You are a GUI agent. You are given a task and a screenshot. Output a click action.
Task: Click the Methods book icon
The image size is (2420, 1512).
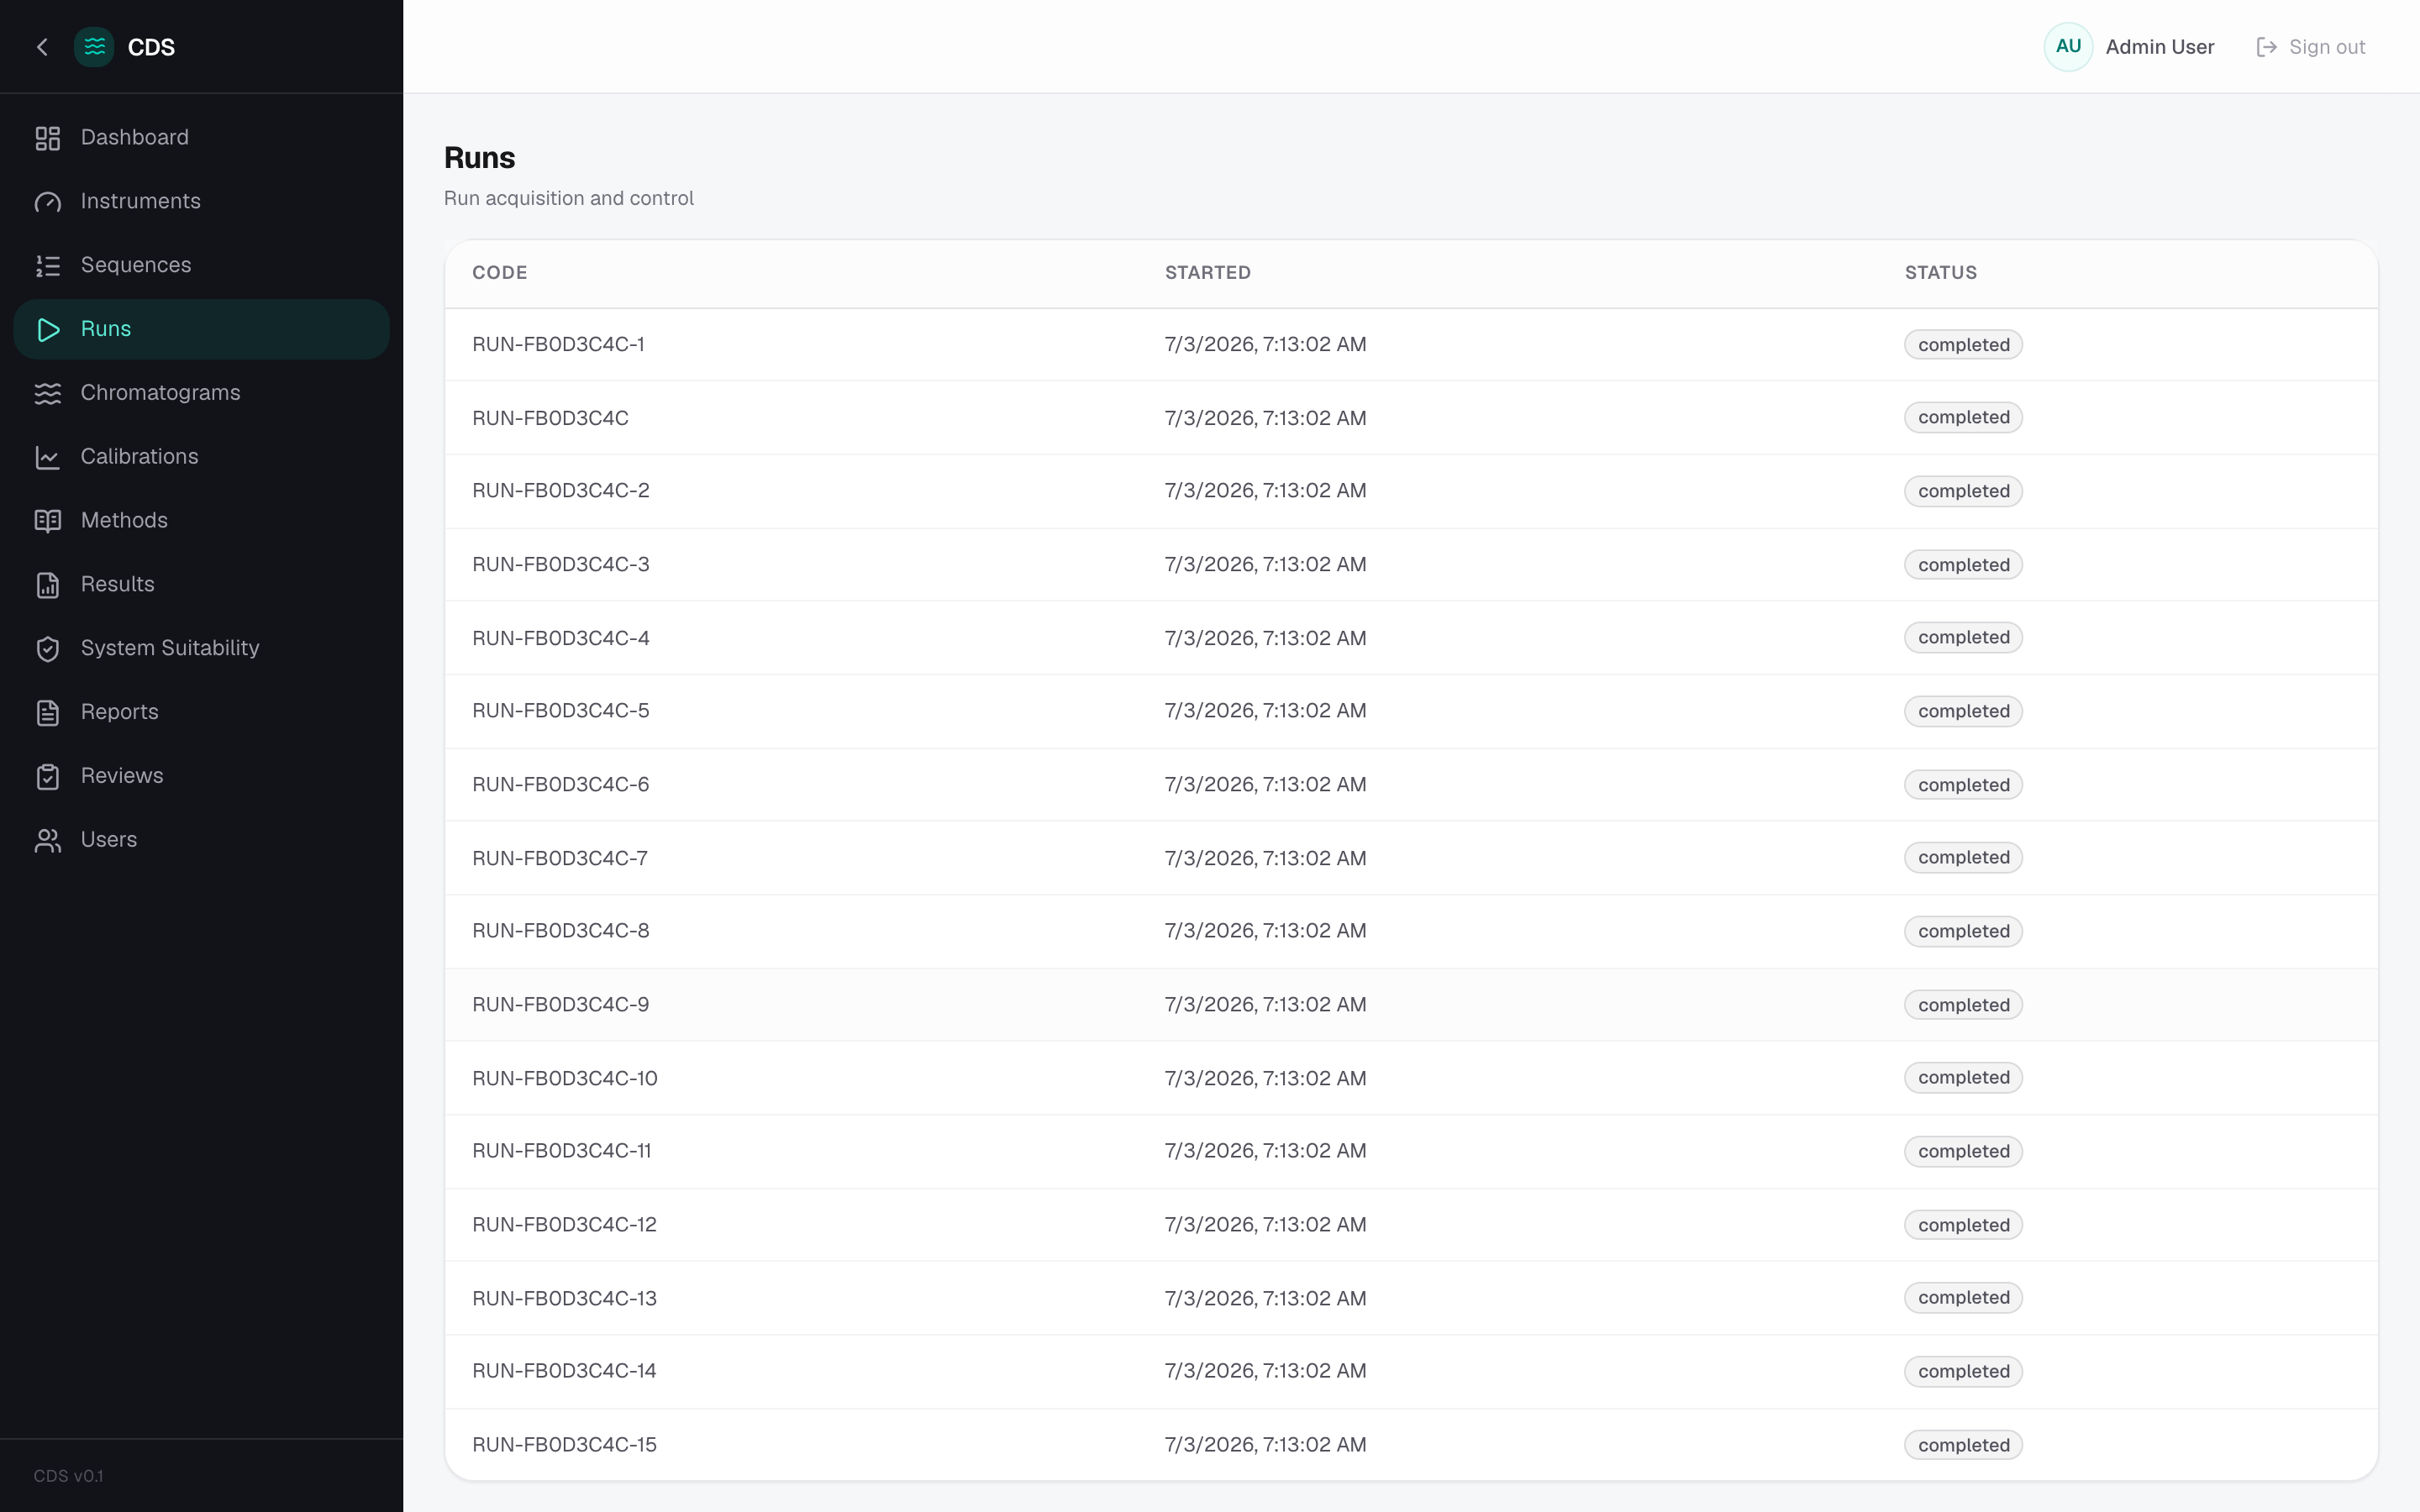pos(48,521)
